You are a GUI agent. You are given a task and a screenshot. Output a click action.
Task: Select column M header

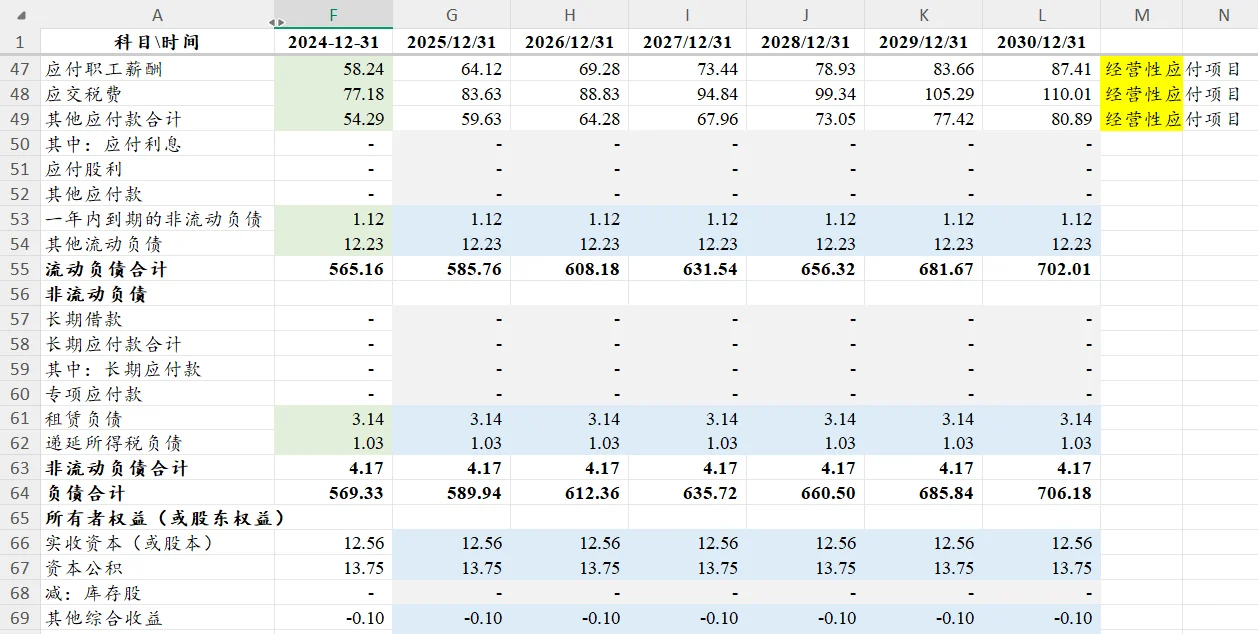click(1141, 15)
